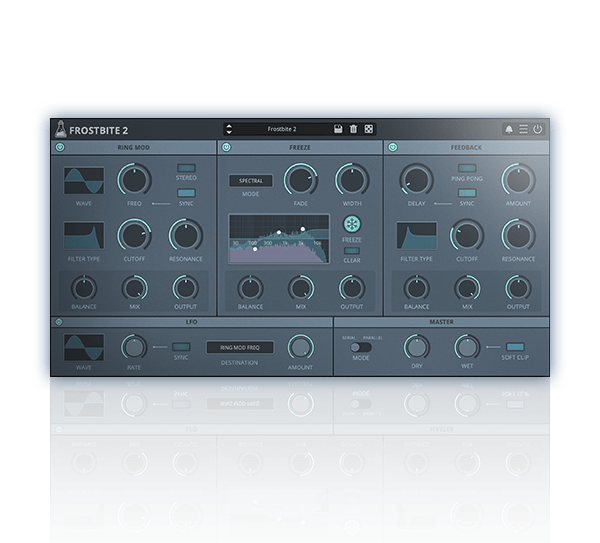The width and height of the screenshot is (600, 543).
Task: Enable the Ring Mod STEREO switch
Action: pos(186,168)
